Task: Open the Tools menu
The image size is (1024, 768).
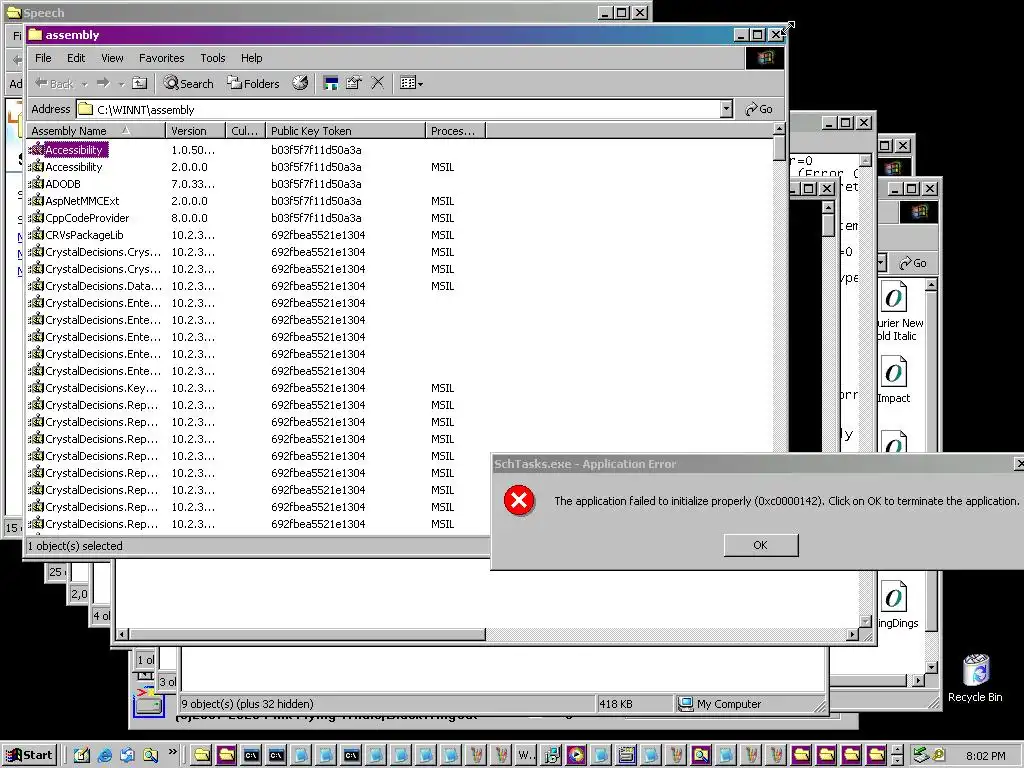Action: pos(212,58)
